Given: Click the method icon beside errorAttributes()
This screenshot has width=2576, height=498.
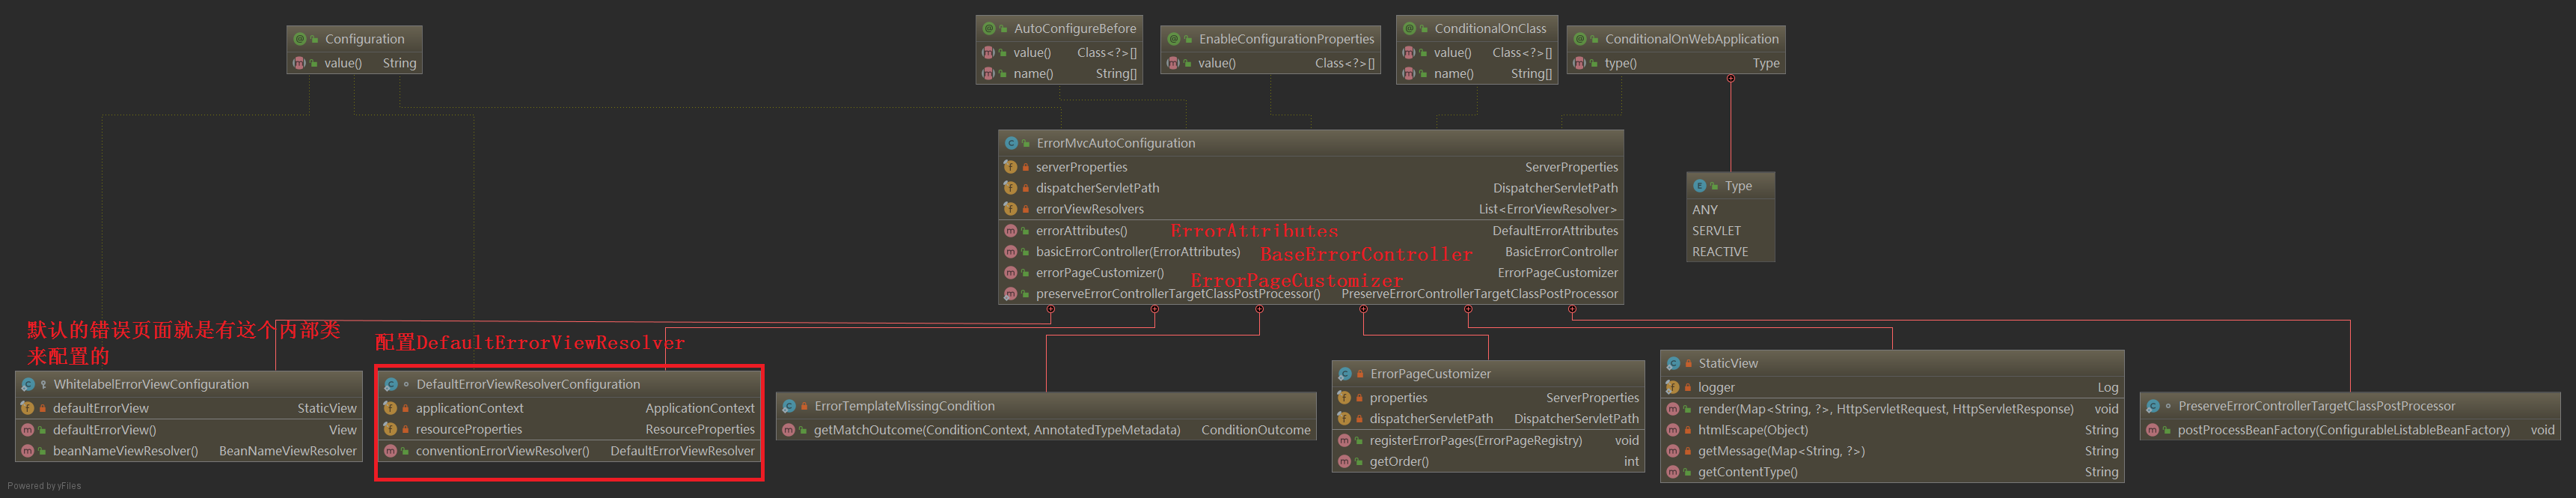Looking at the screenshot, I should pyautogui.click(x=1010, y=231).
